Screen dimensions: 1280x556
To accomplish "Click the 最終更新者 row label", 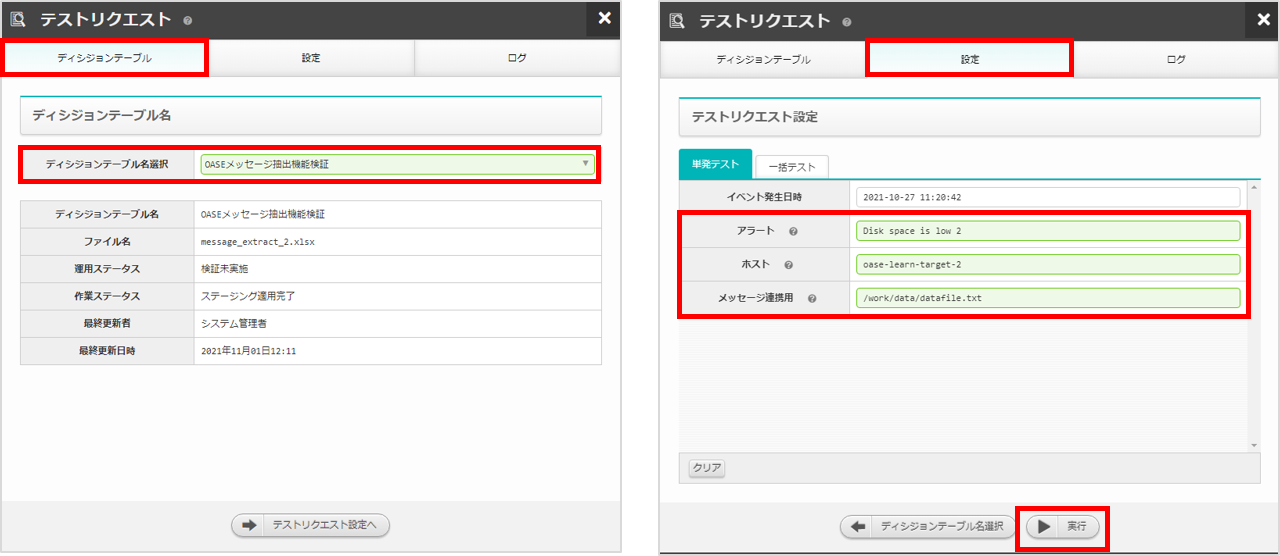I will click(x=107, y=323).
